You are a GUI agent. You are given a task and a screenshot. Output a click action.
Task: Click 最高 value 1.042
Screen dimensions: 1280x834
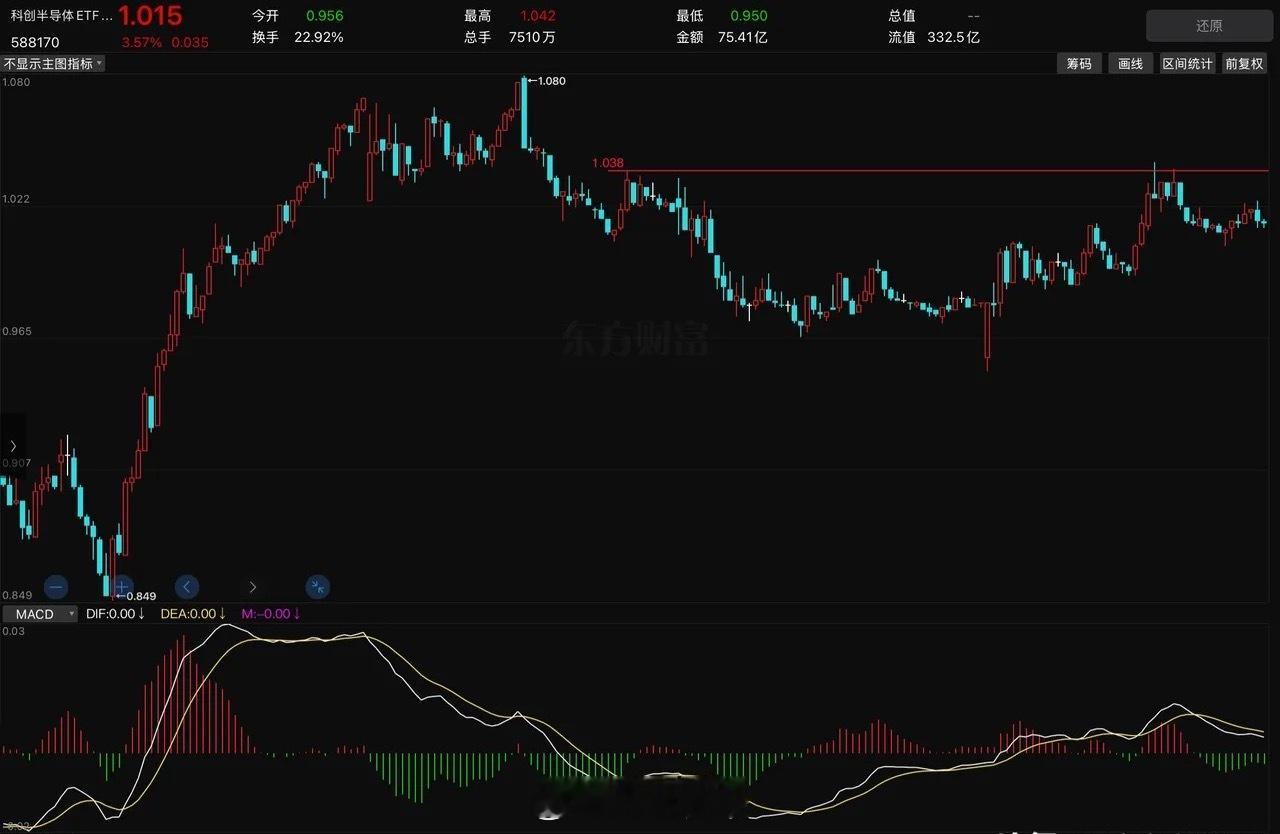[538, 16]
